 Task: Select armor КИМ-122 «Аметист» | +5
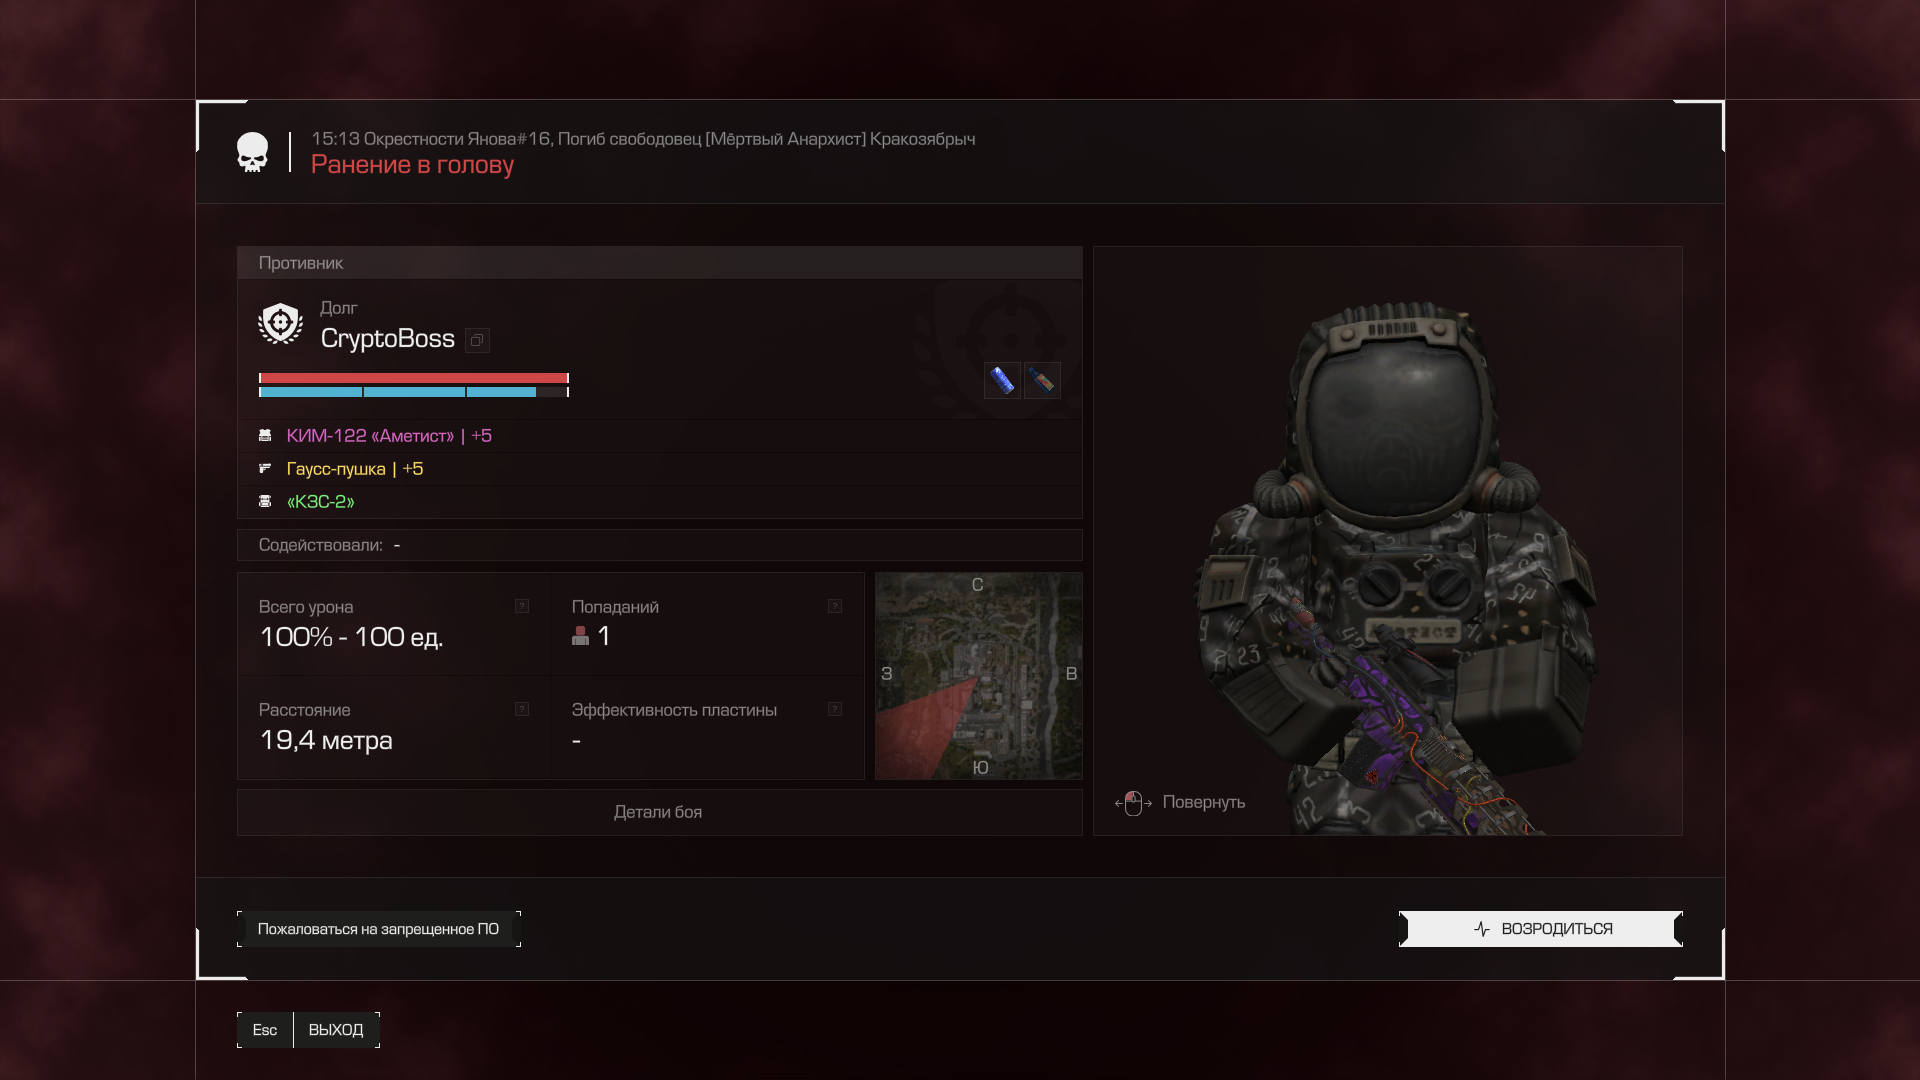(389, 436)
